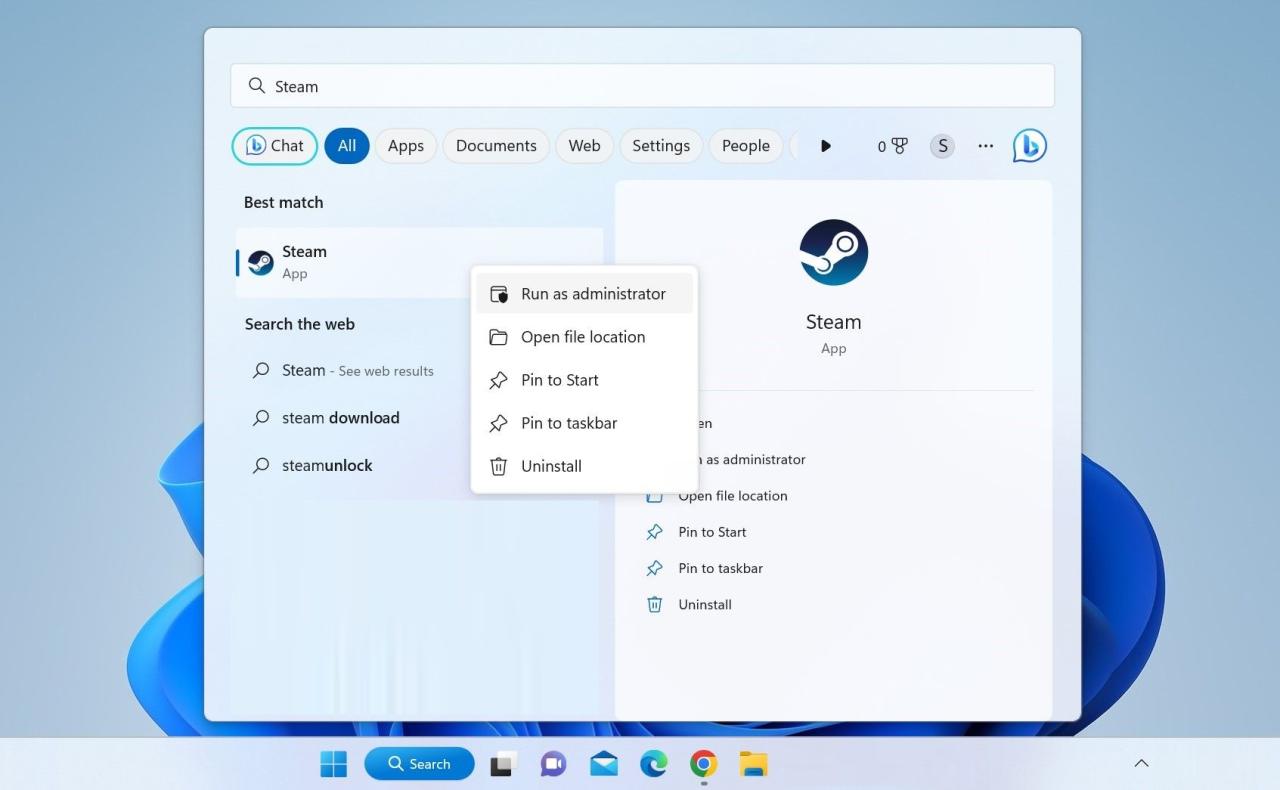Open Task View on the taskbar
Screen dimensions: 1280x790
(x=504, y=764)
